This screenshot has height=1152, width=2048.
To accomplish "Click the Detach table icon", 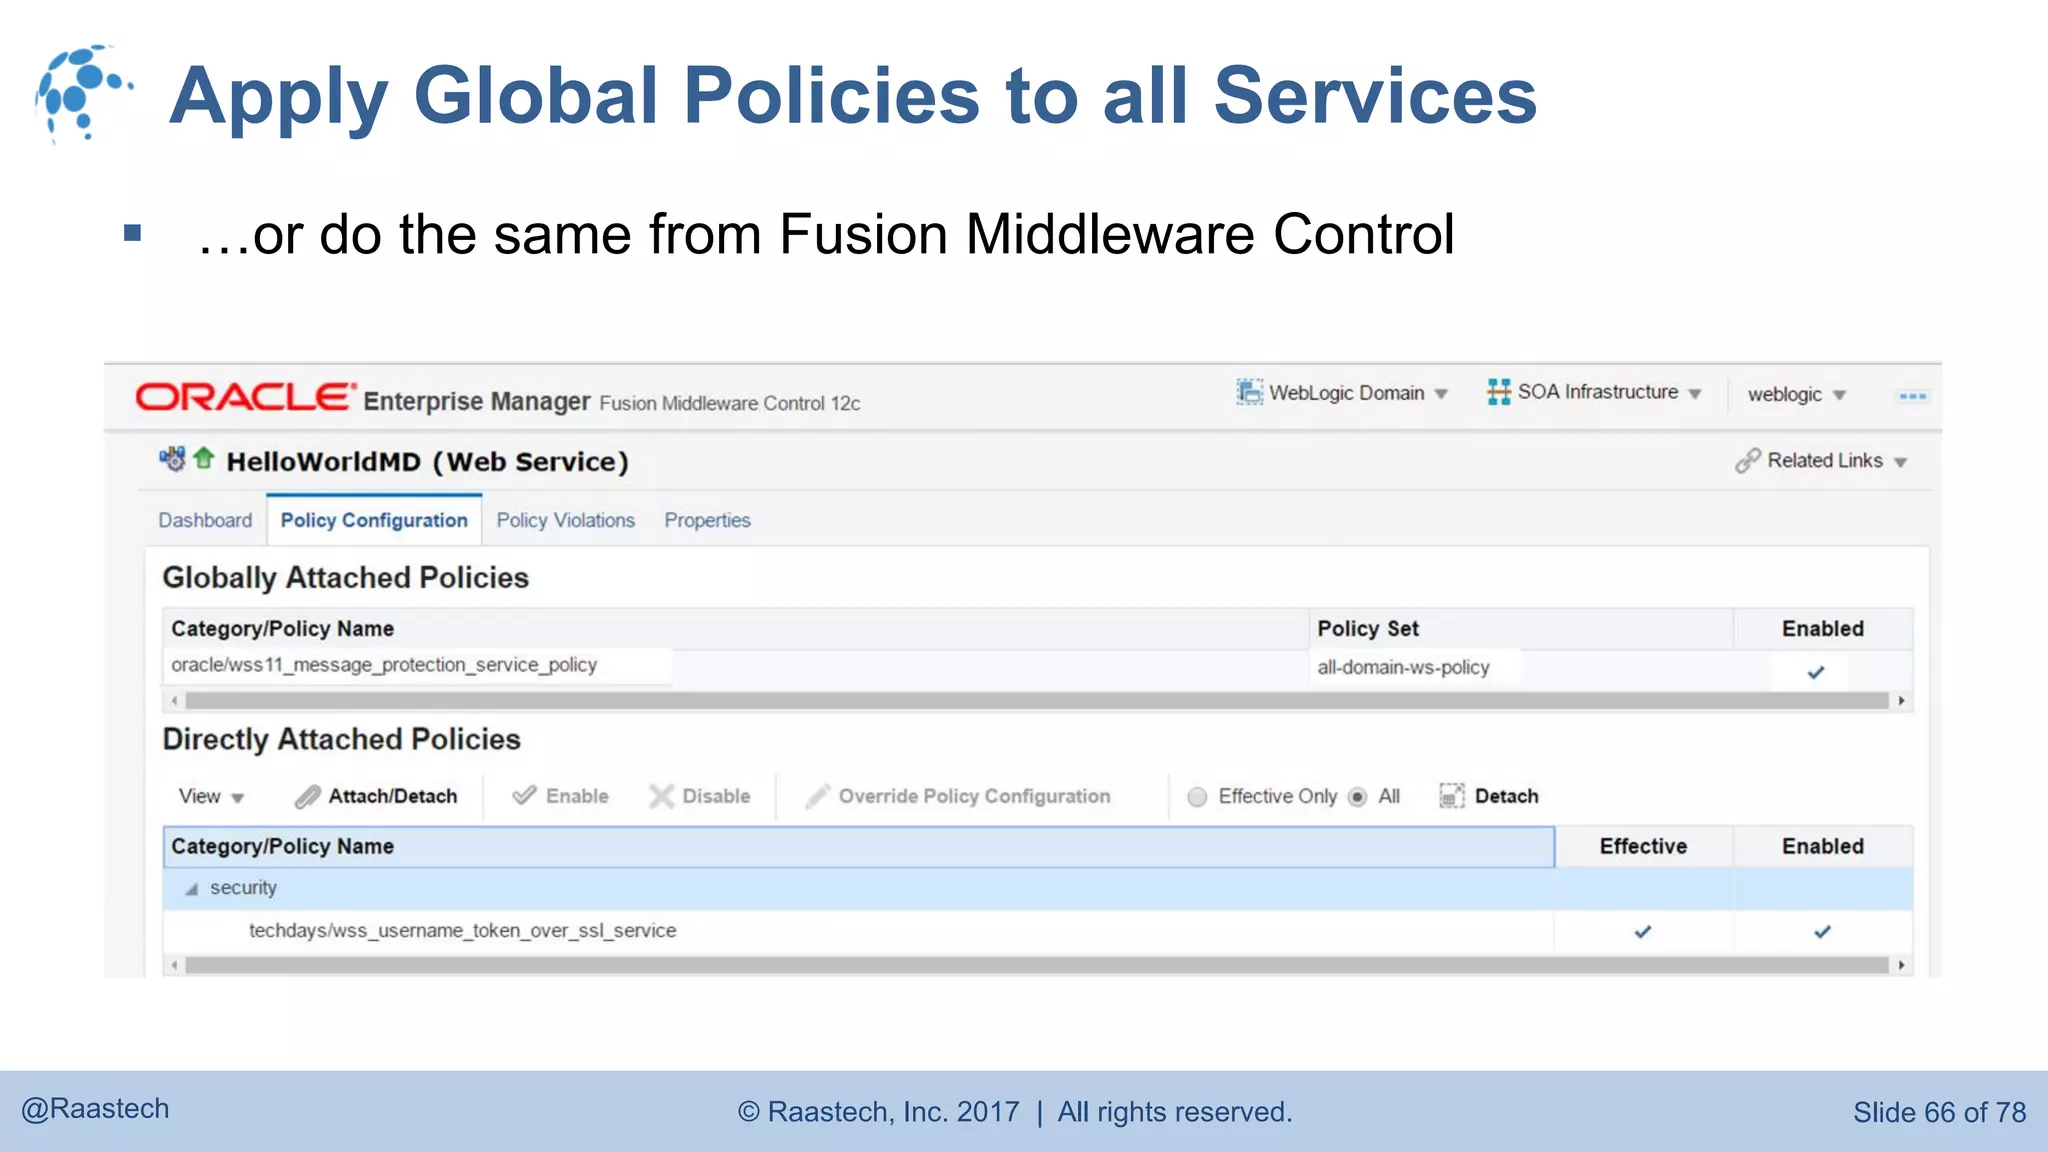I will [1451, 796].
